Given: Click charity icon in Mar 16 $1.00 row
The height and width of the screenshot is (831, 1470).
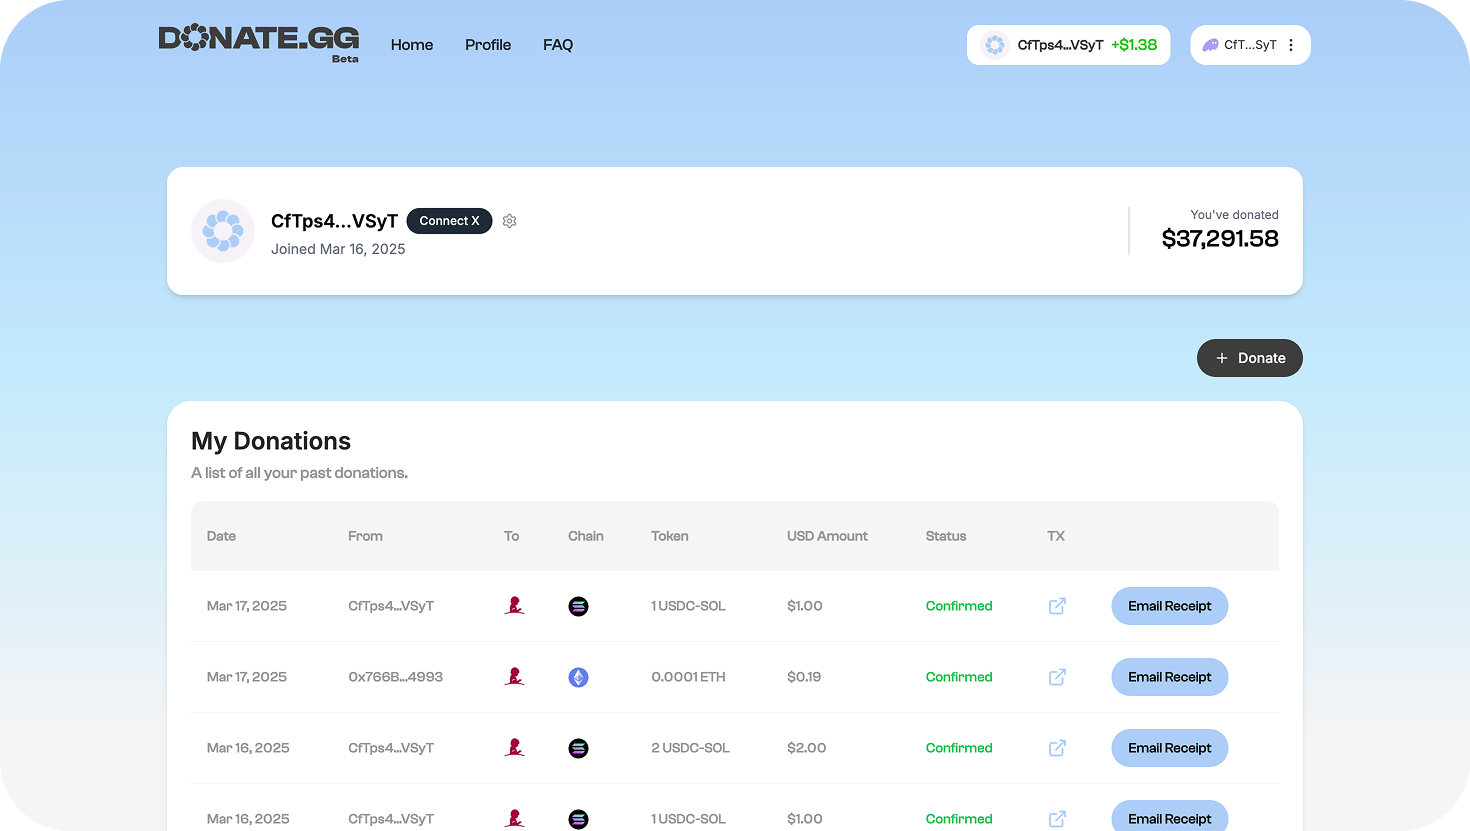Looking at the screenshot, I should point(515,818).
